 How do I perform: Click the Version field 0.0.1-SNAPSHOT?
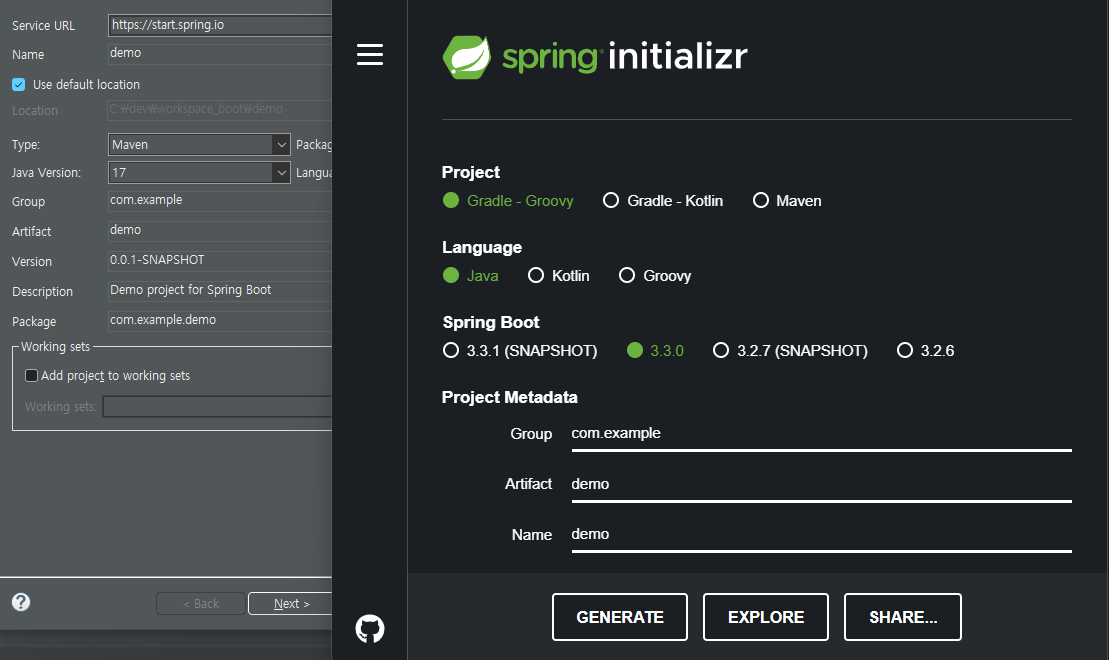[220, 260]
